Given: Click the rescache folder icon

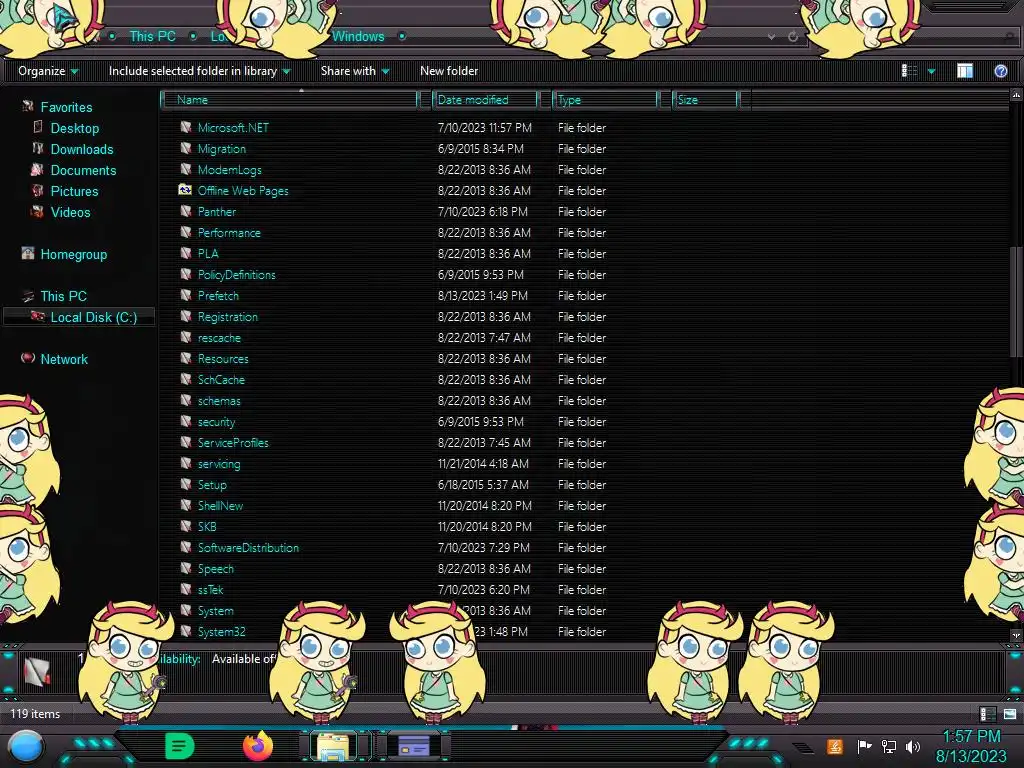Looking at the screenshot, I should (186, 337).
